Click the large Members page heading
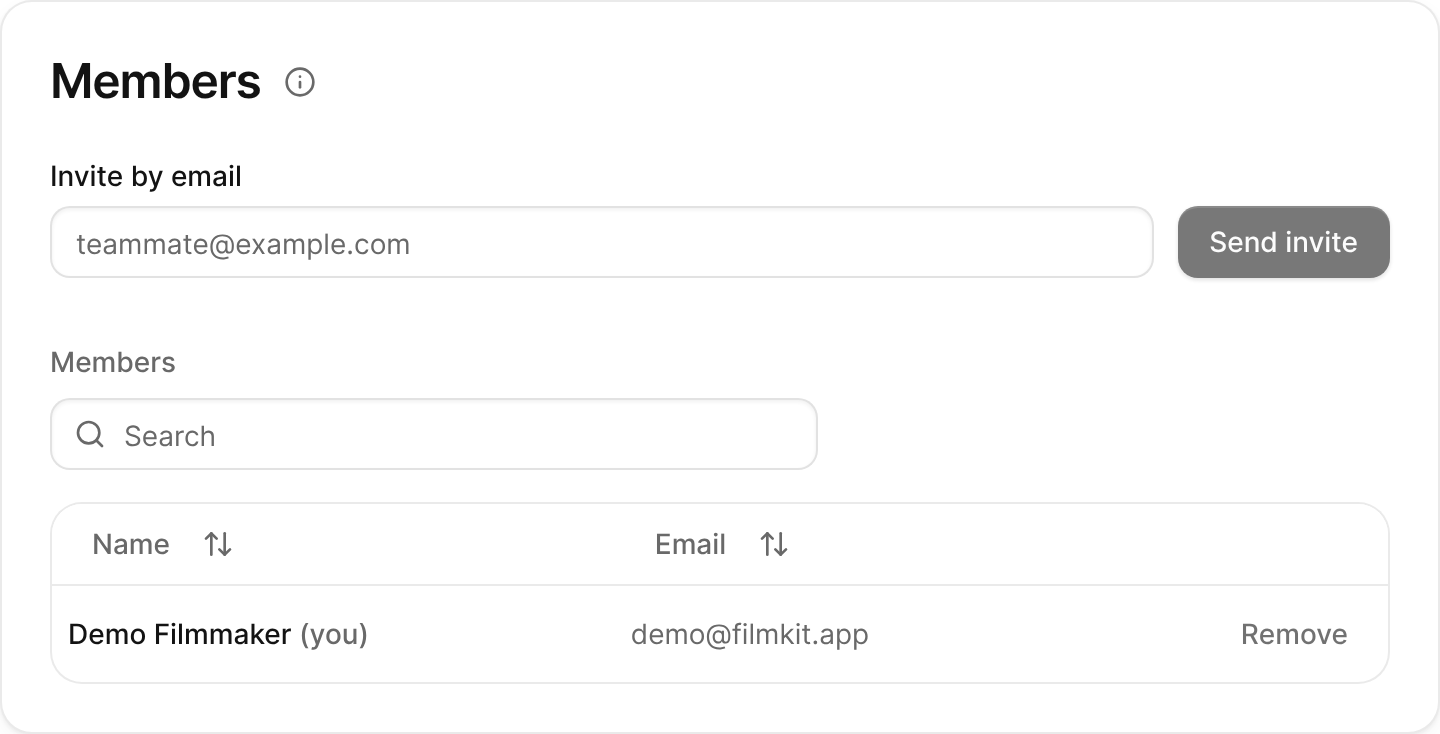 [x=156, y=81]
